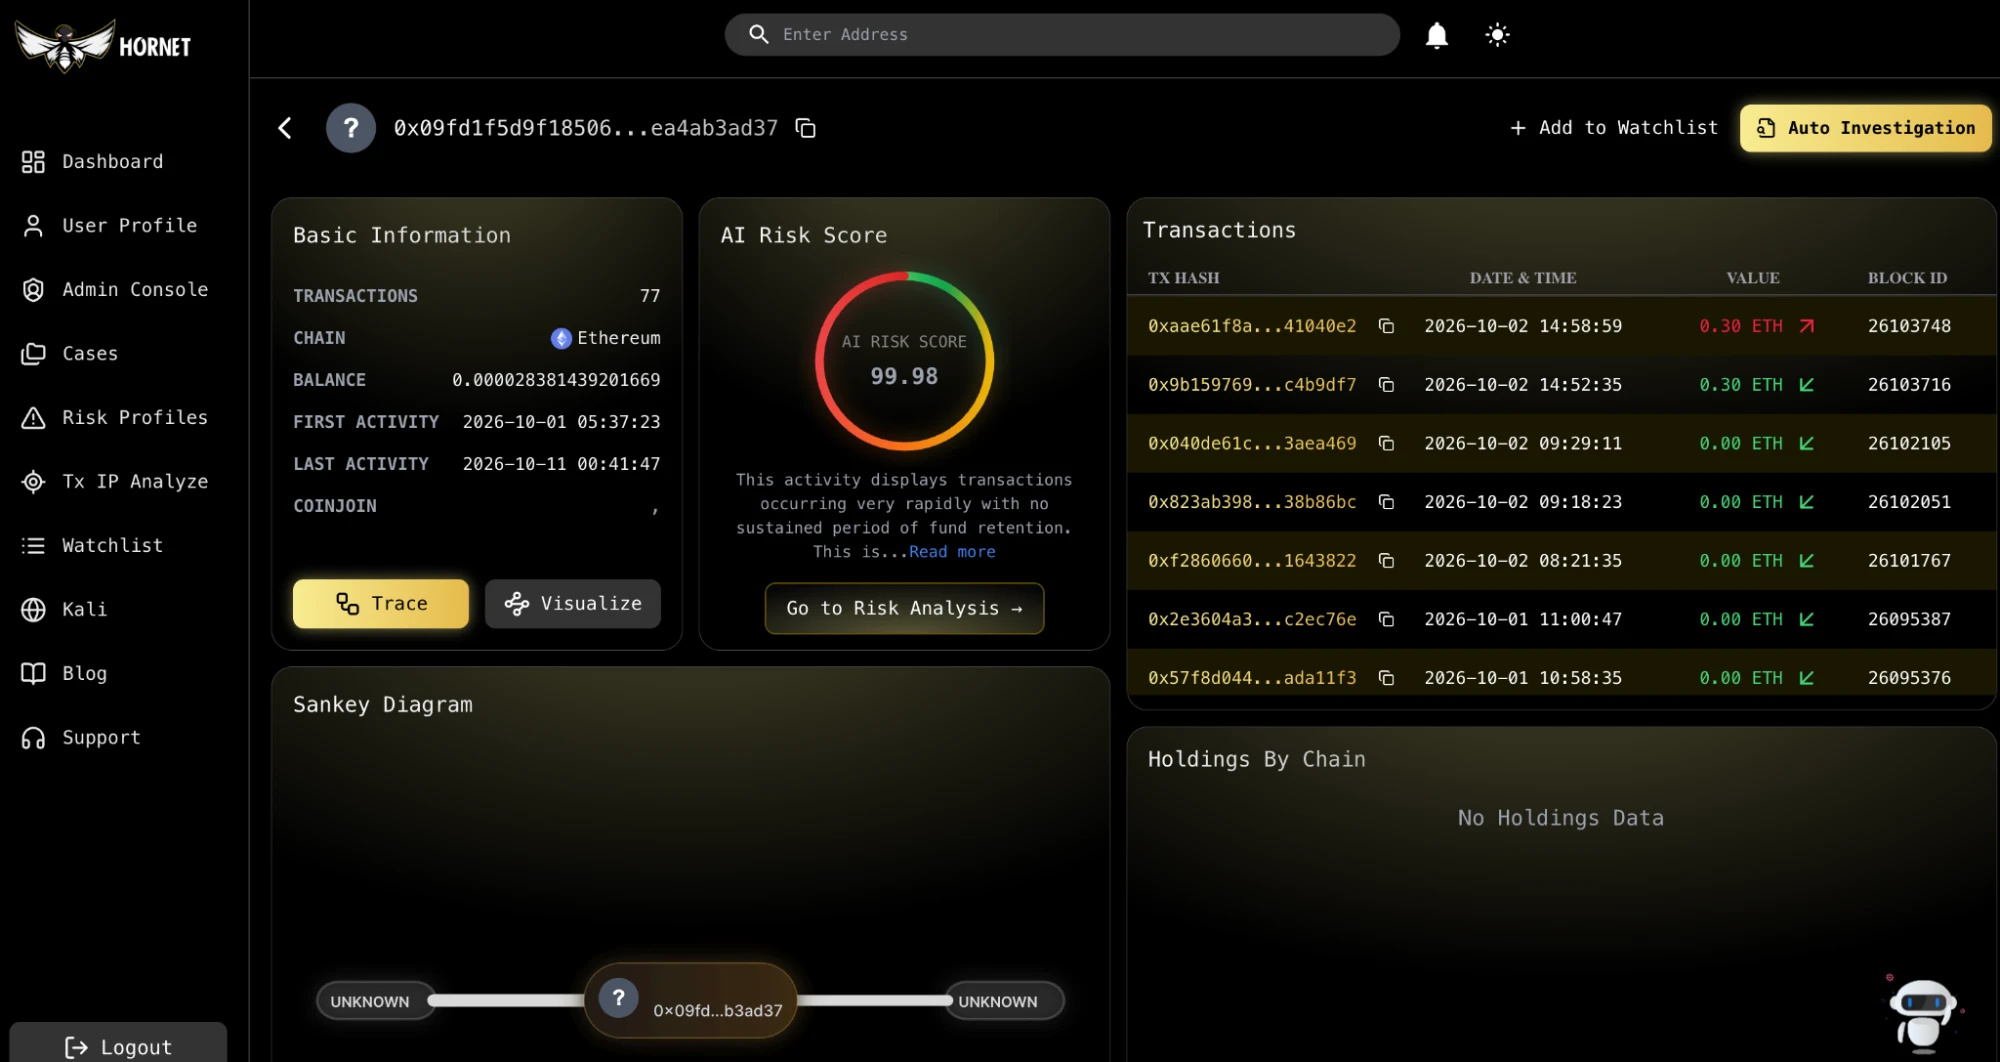The image size is (2000, 1062).
Task: Open Risk Profiles in the sidebar
Action: pos(115,418)
